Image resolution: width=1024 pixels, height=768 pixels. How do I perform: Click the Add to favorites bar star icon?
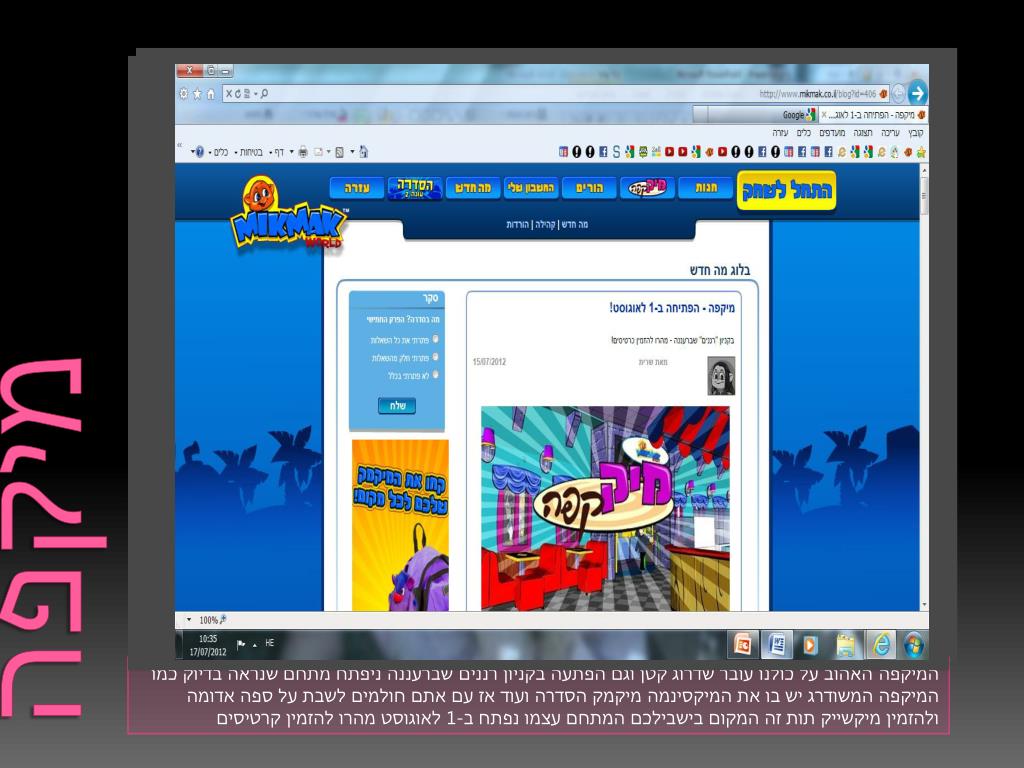[921, 152]
